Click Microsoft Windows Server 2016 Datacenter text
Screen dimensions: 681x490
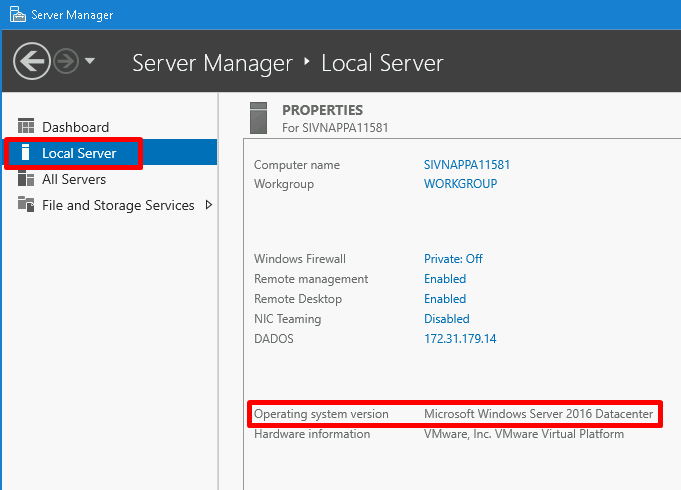(539, 414)
